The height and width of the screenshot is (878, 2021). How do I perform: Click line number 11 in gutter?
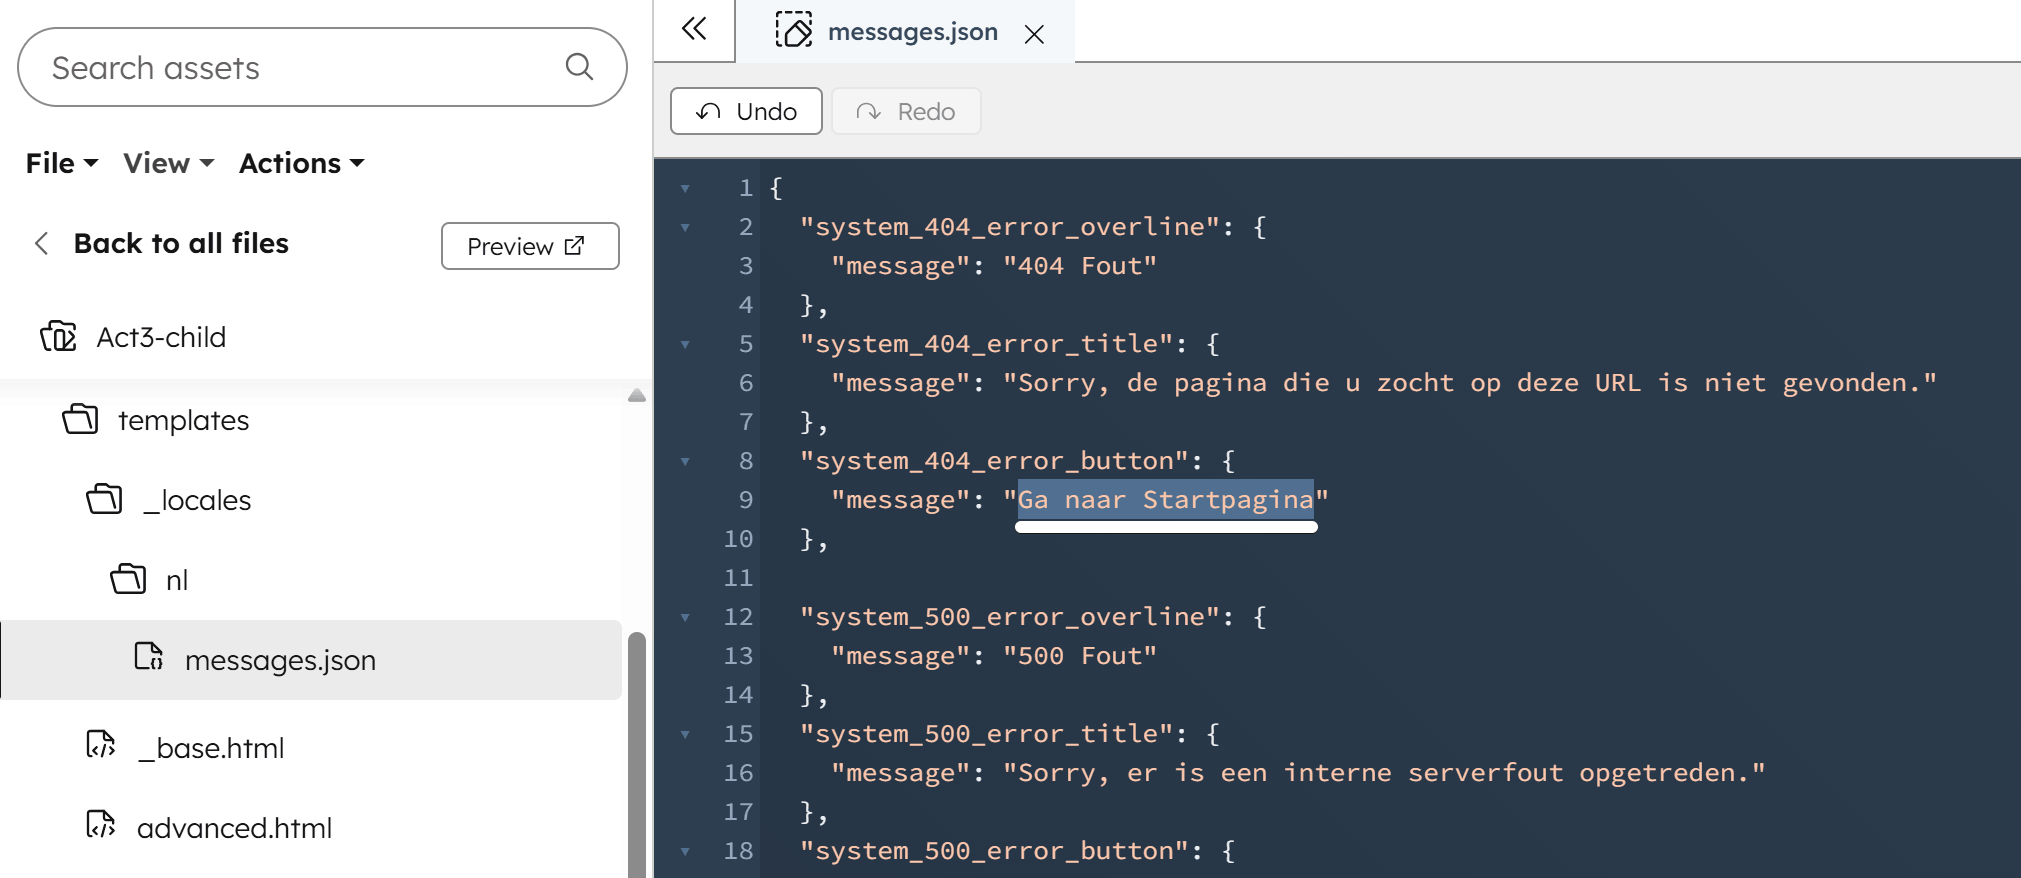click(738, 578)
